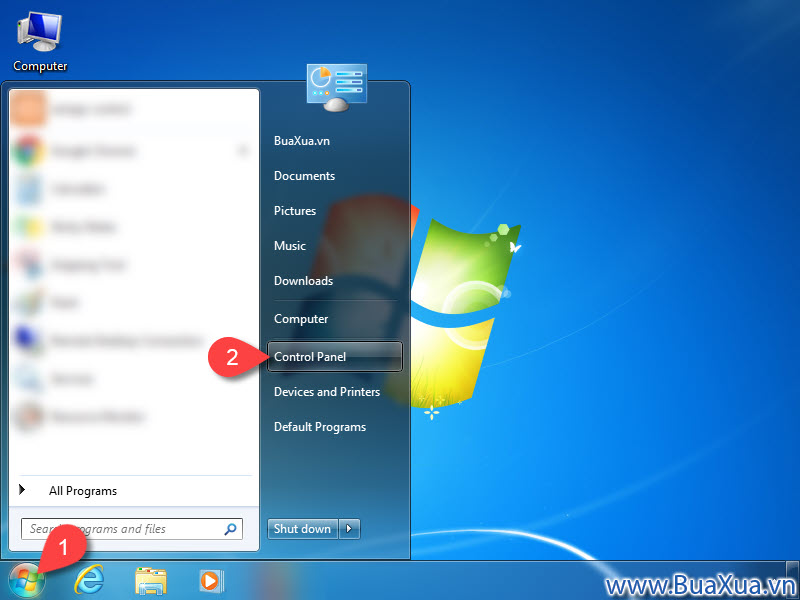Click the user account picture
Viewport: 800px width, 600px height.
click(337, 87)
